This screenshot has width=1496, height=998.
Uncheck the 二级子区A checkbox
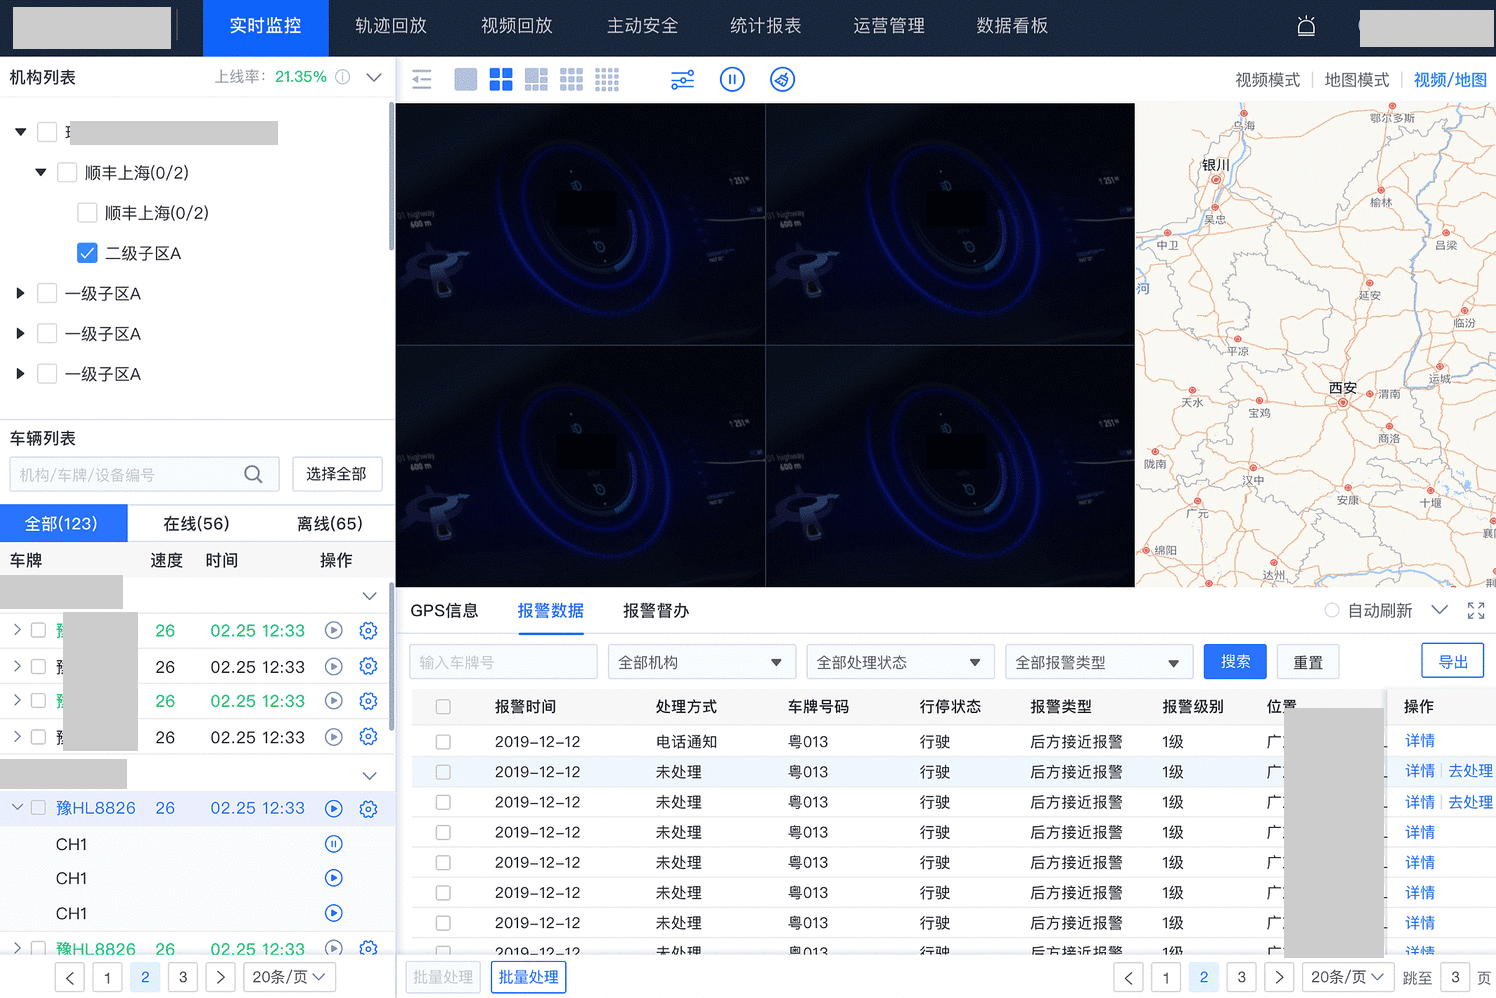(x=87, y=253)
